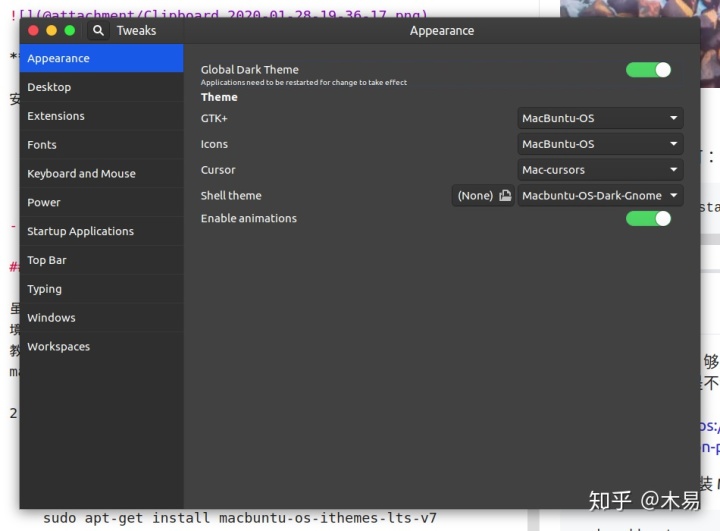Click the Cursor row label
The height and width of the screenshot is (531, 720).
[218, 169]
